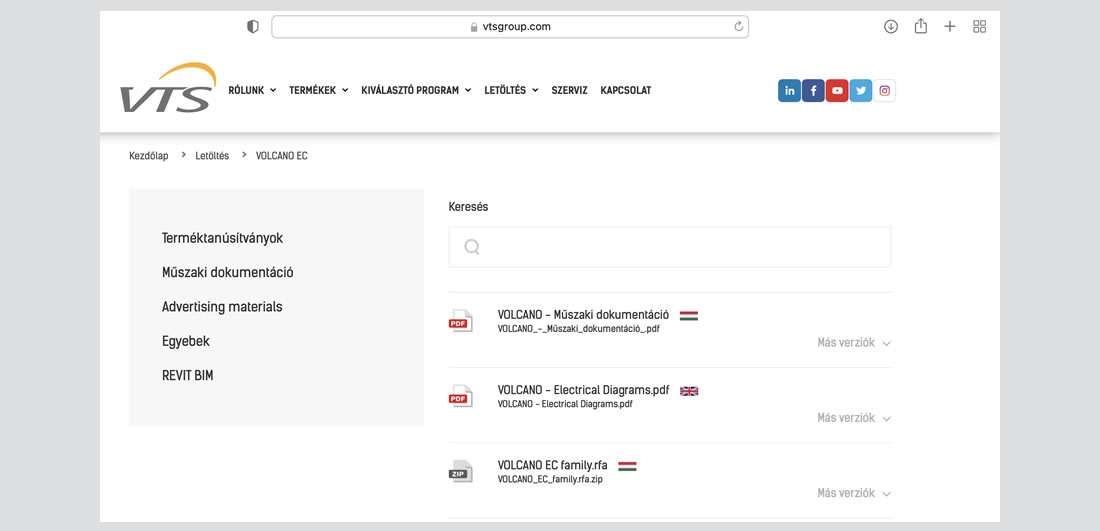This screenshot has width=1100, height=531.
Task: Open VOLCANO EC family.rfa title link
Action: coord(553,465)
